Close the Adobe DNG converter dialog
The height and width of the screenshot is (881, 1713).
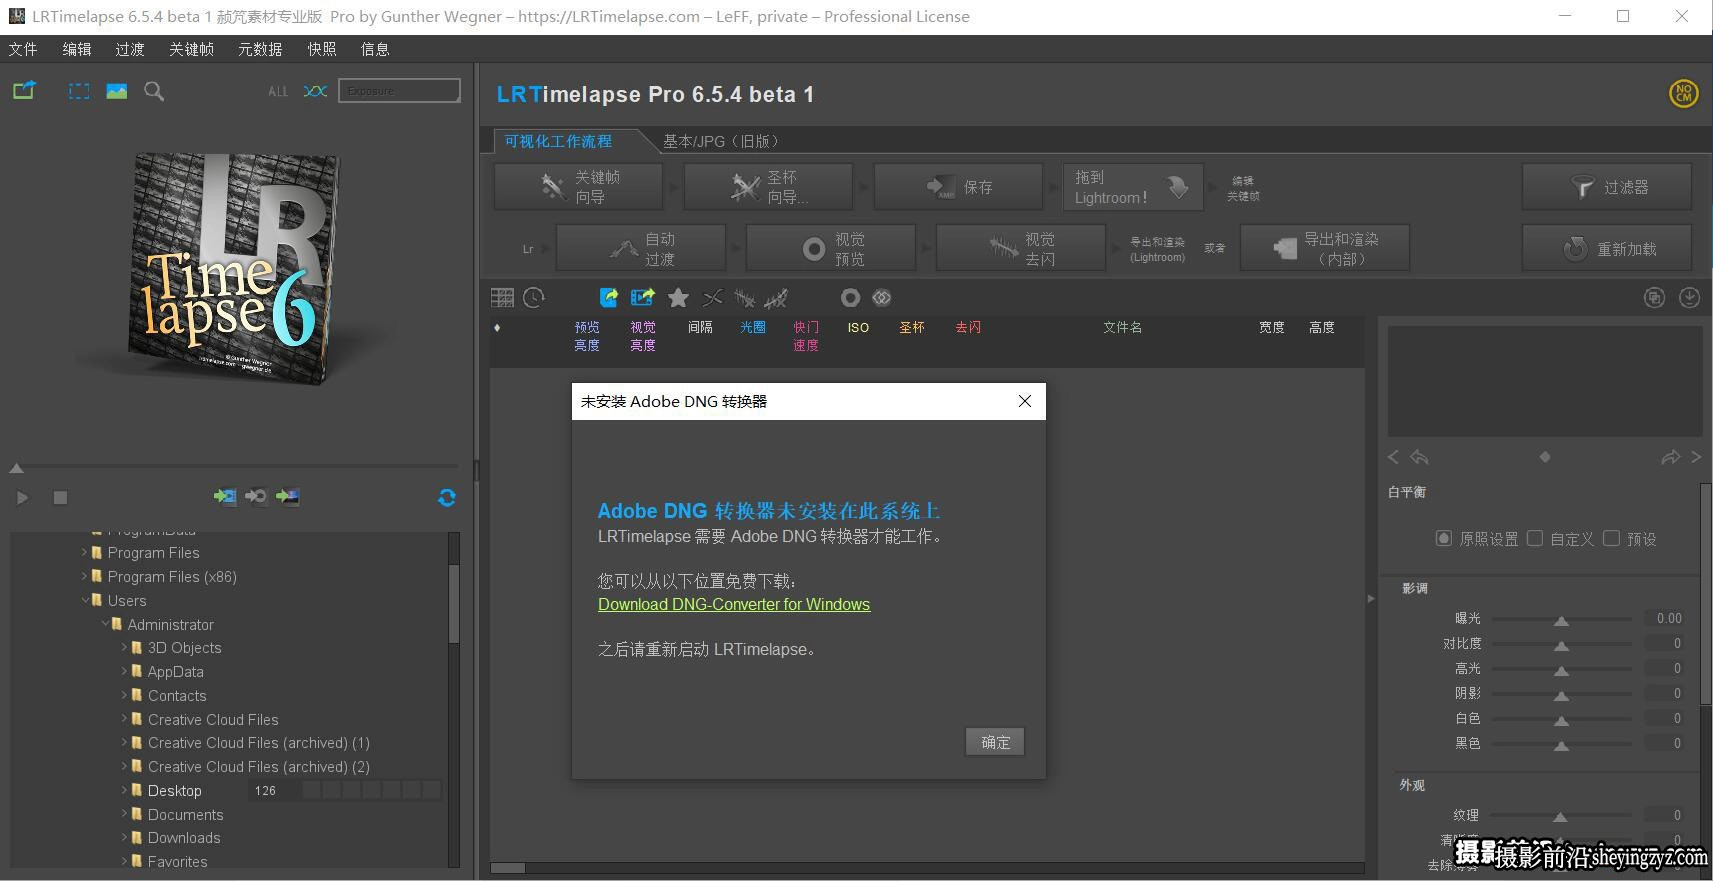1024,401
